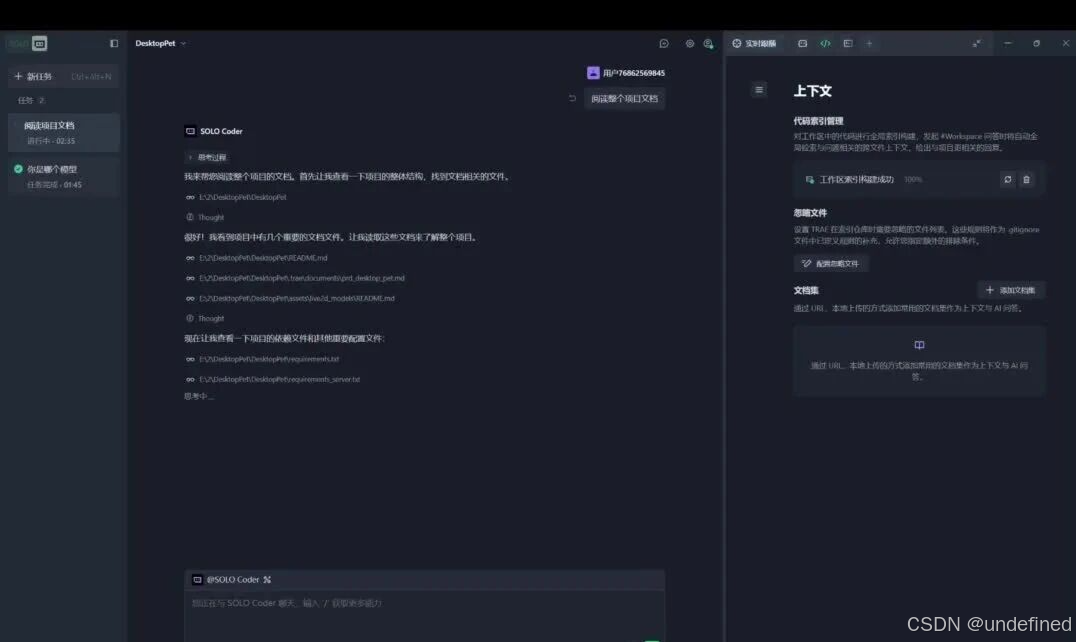
Task: Click the 代码索引管理 section title
Action: point(818,121)
